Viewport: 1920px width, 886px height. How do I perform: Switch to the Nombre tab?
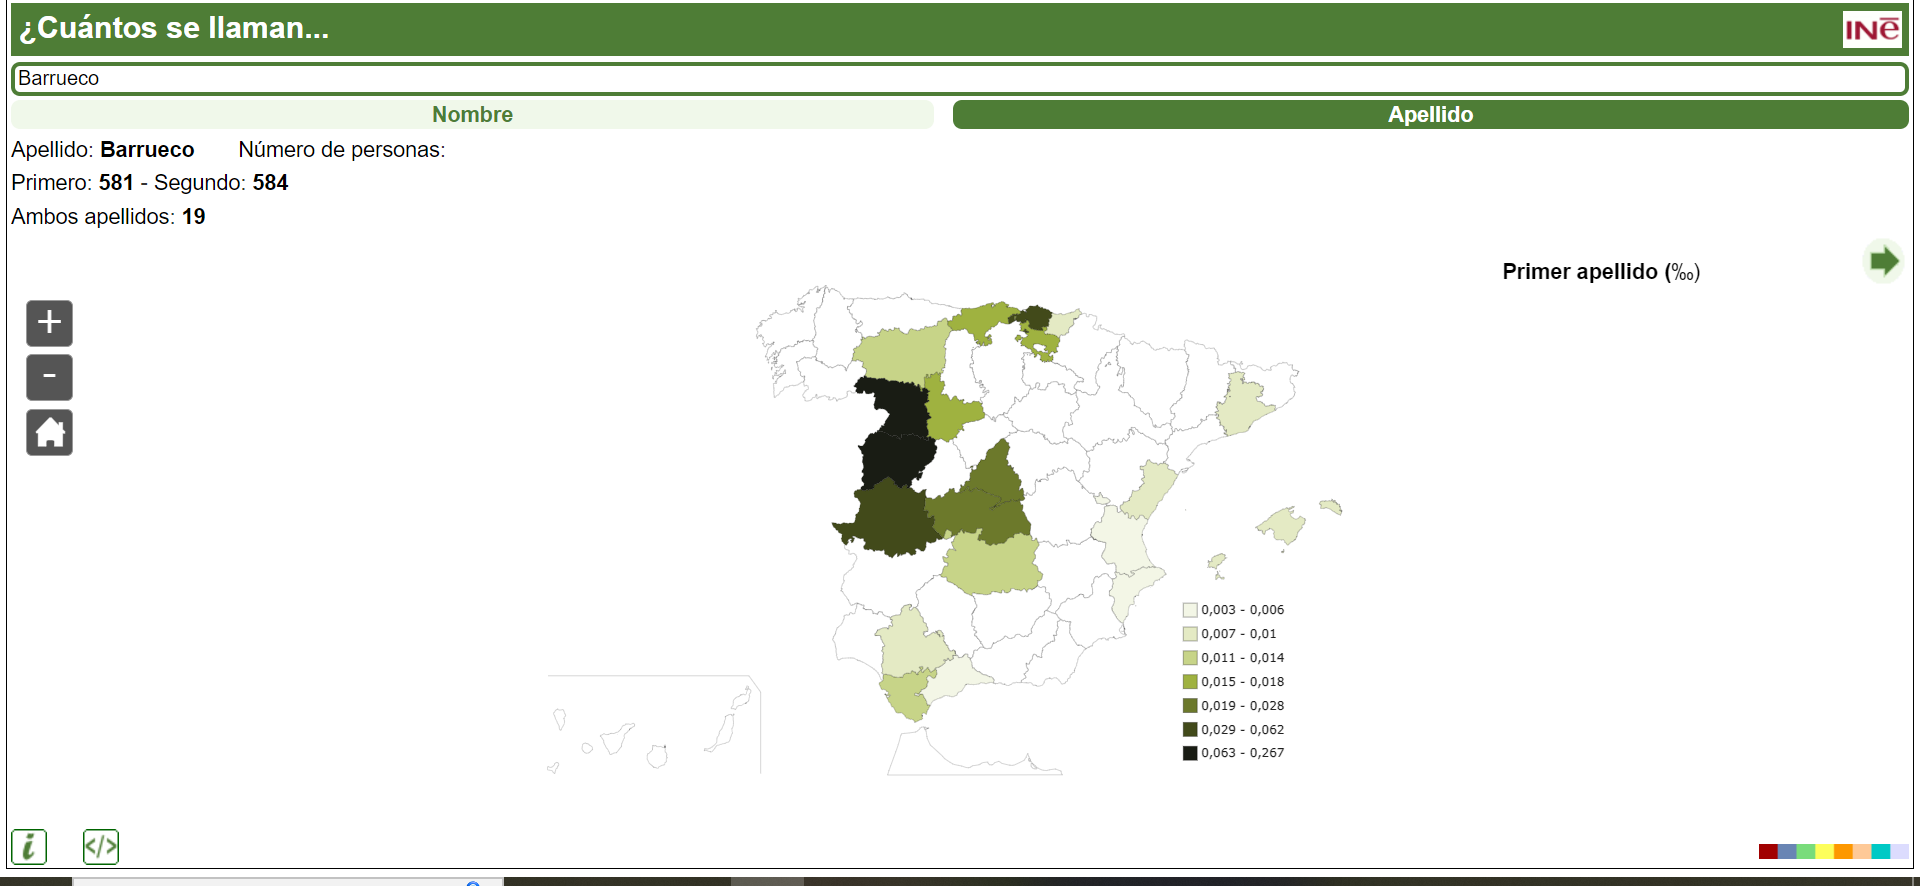point(472,115)
